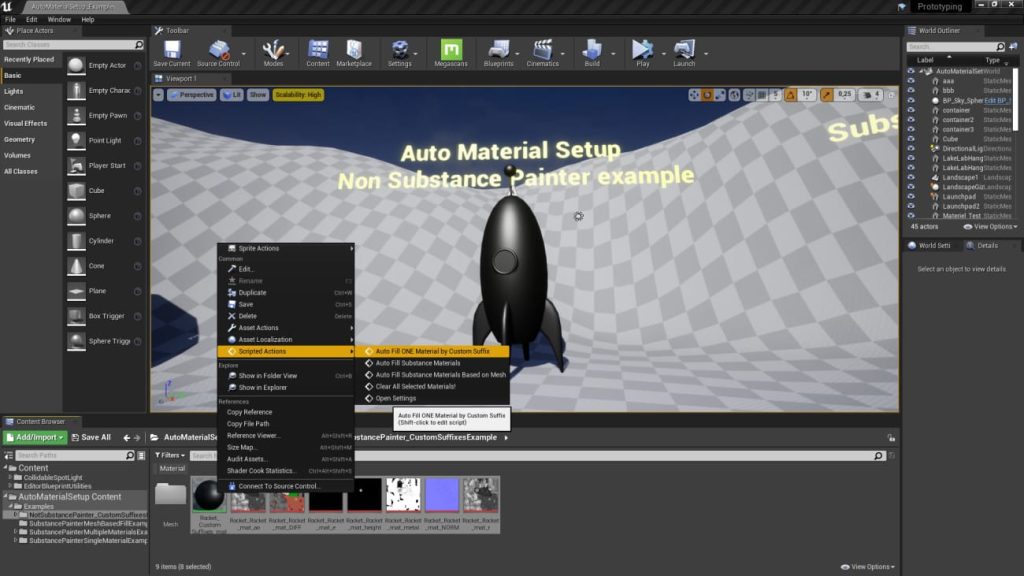
Task: Select the Rocket_Rocket_mat_NORM texture thumbnail
Action: click(x=442, y=495)
